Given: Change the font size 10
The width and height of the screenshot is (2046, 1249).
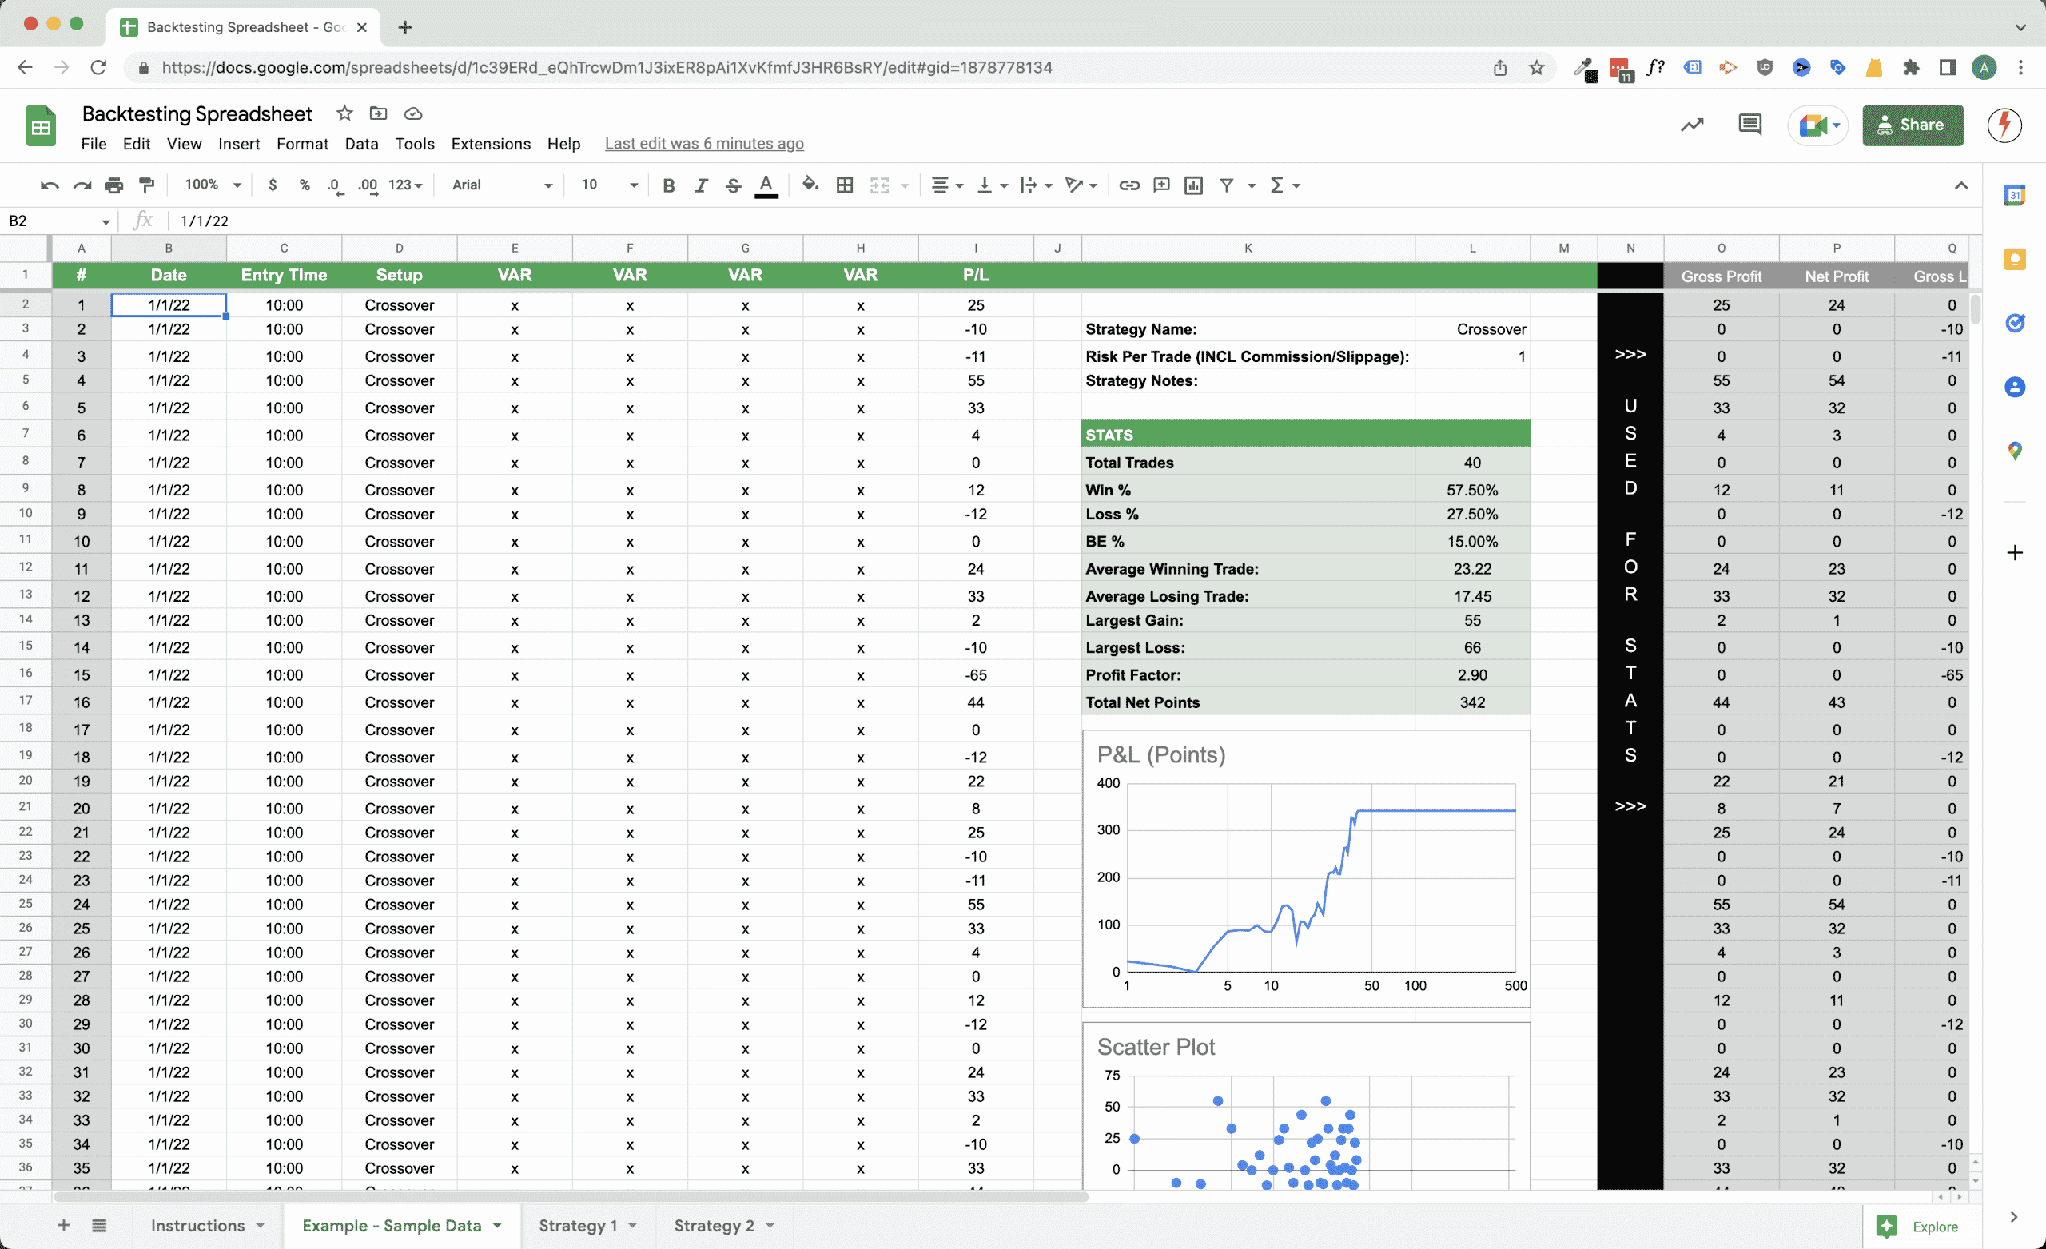Looking at the screenshot, I should [608, 185].
